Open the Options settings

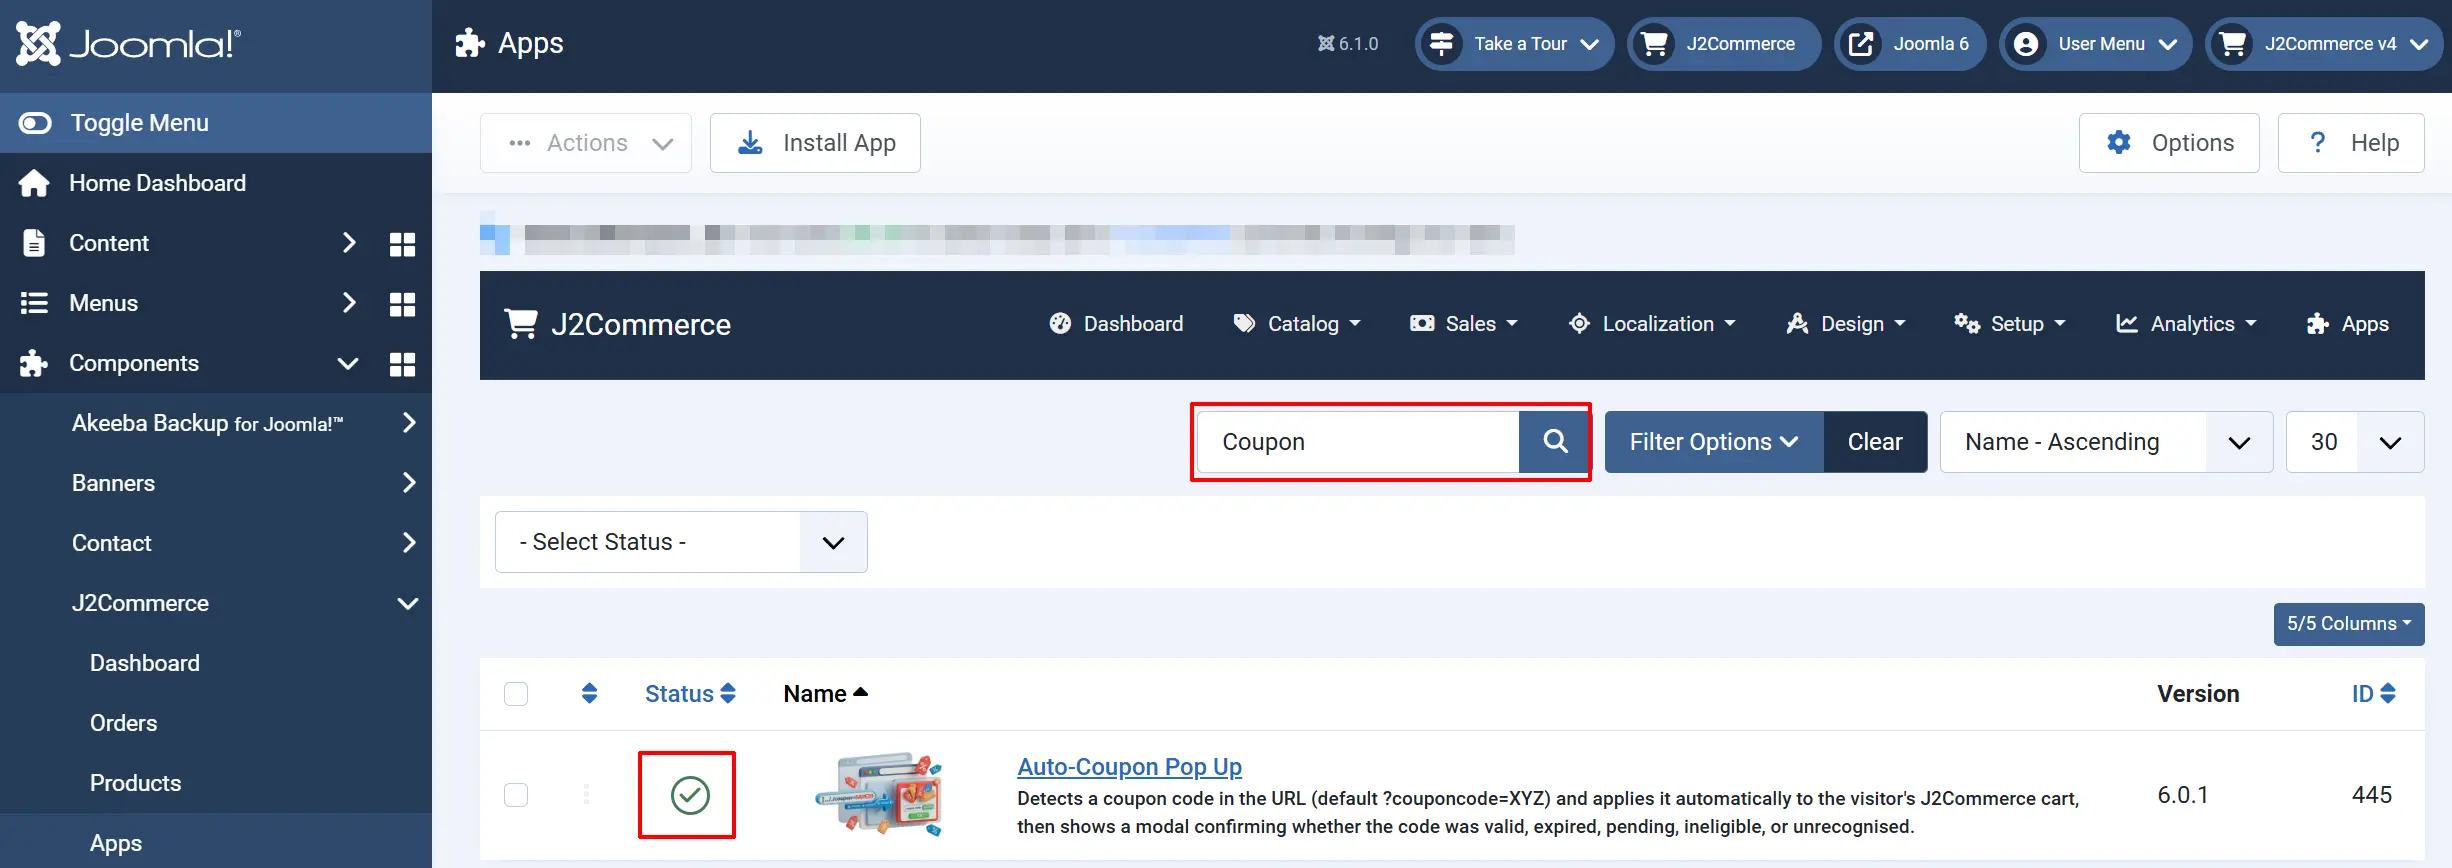2169,143
